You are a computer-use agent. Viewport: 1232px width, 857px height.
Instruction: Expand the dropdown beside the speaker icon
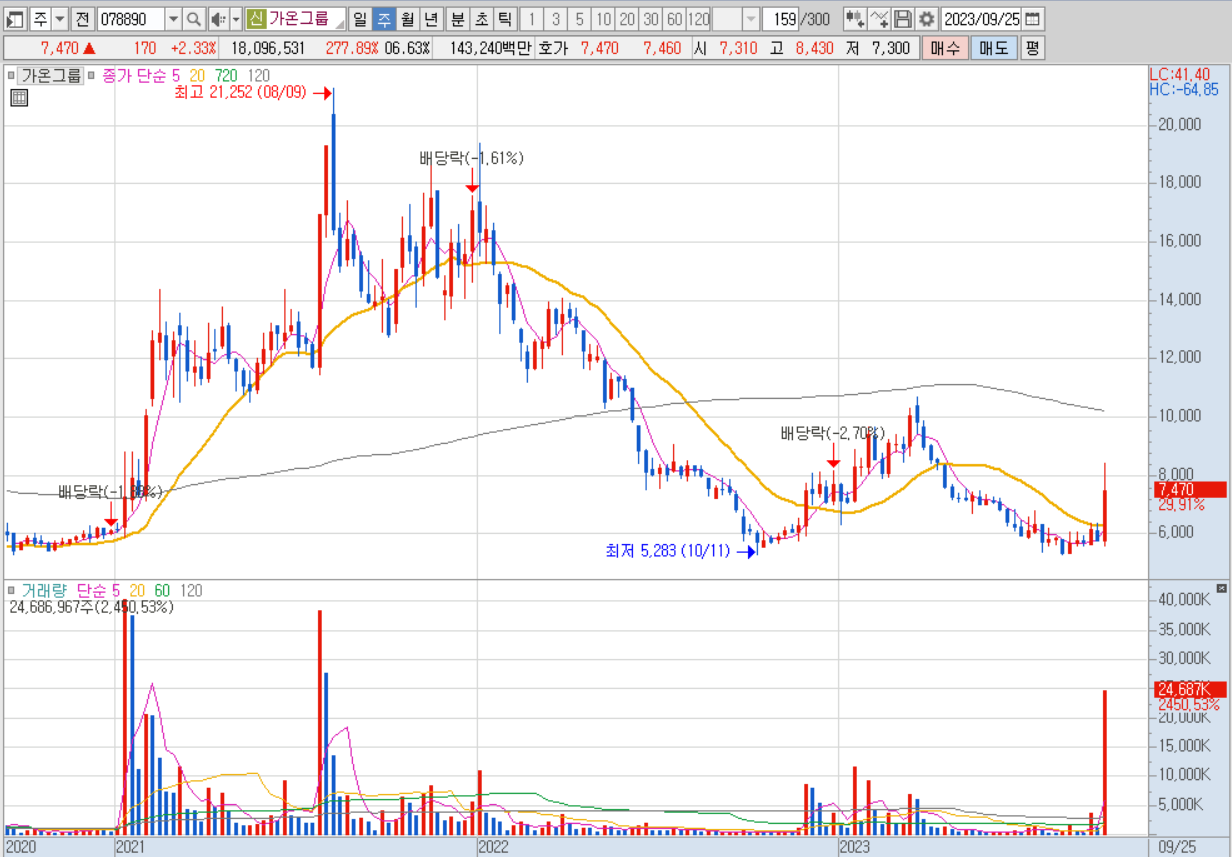[236, 19]
